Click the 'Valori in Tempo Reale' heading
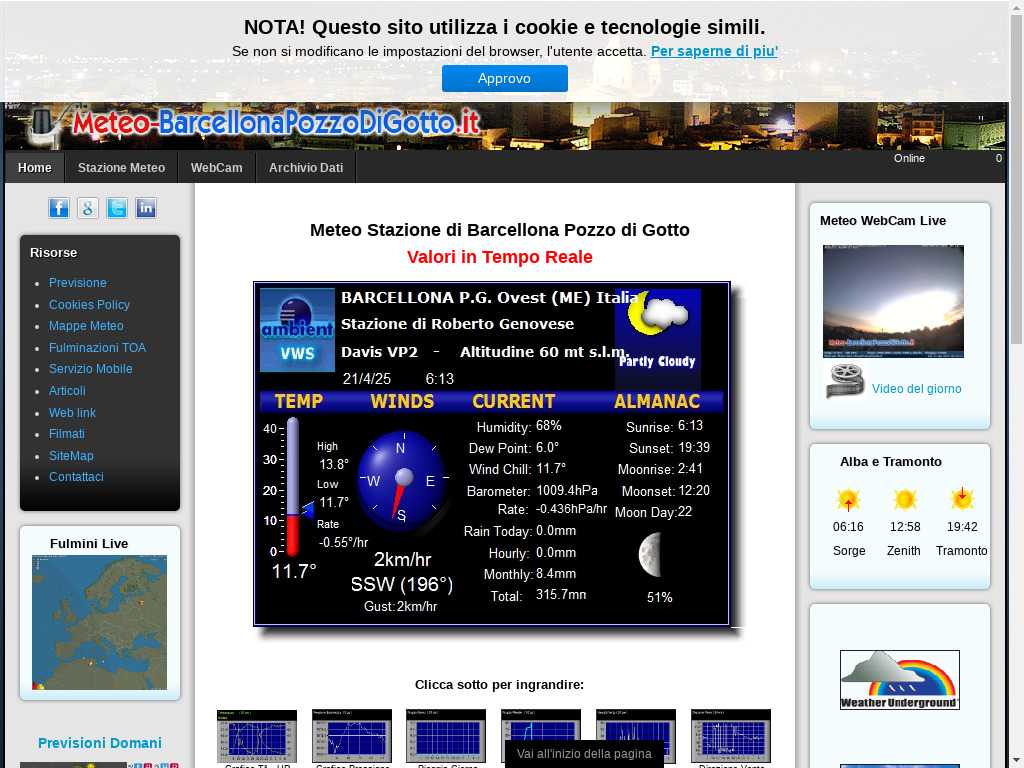 tap(500, 257)
